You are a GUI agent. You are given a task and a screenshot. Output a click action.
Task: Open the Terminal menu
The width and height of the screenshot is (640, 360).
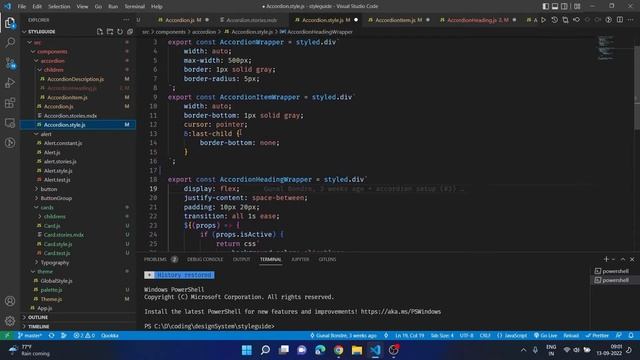click(x=134, y=6)
